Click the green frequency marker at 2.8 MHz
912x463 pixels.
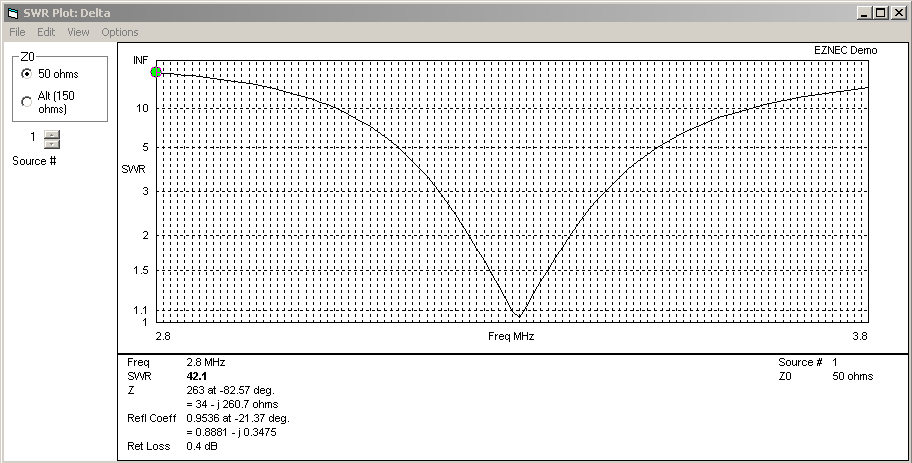pyautogui.click(x=156, y=72)
